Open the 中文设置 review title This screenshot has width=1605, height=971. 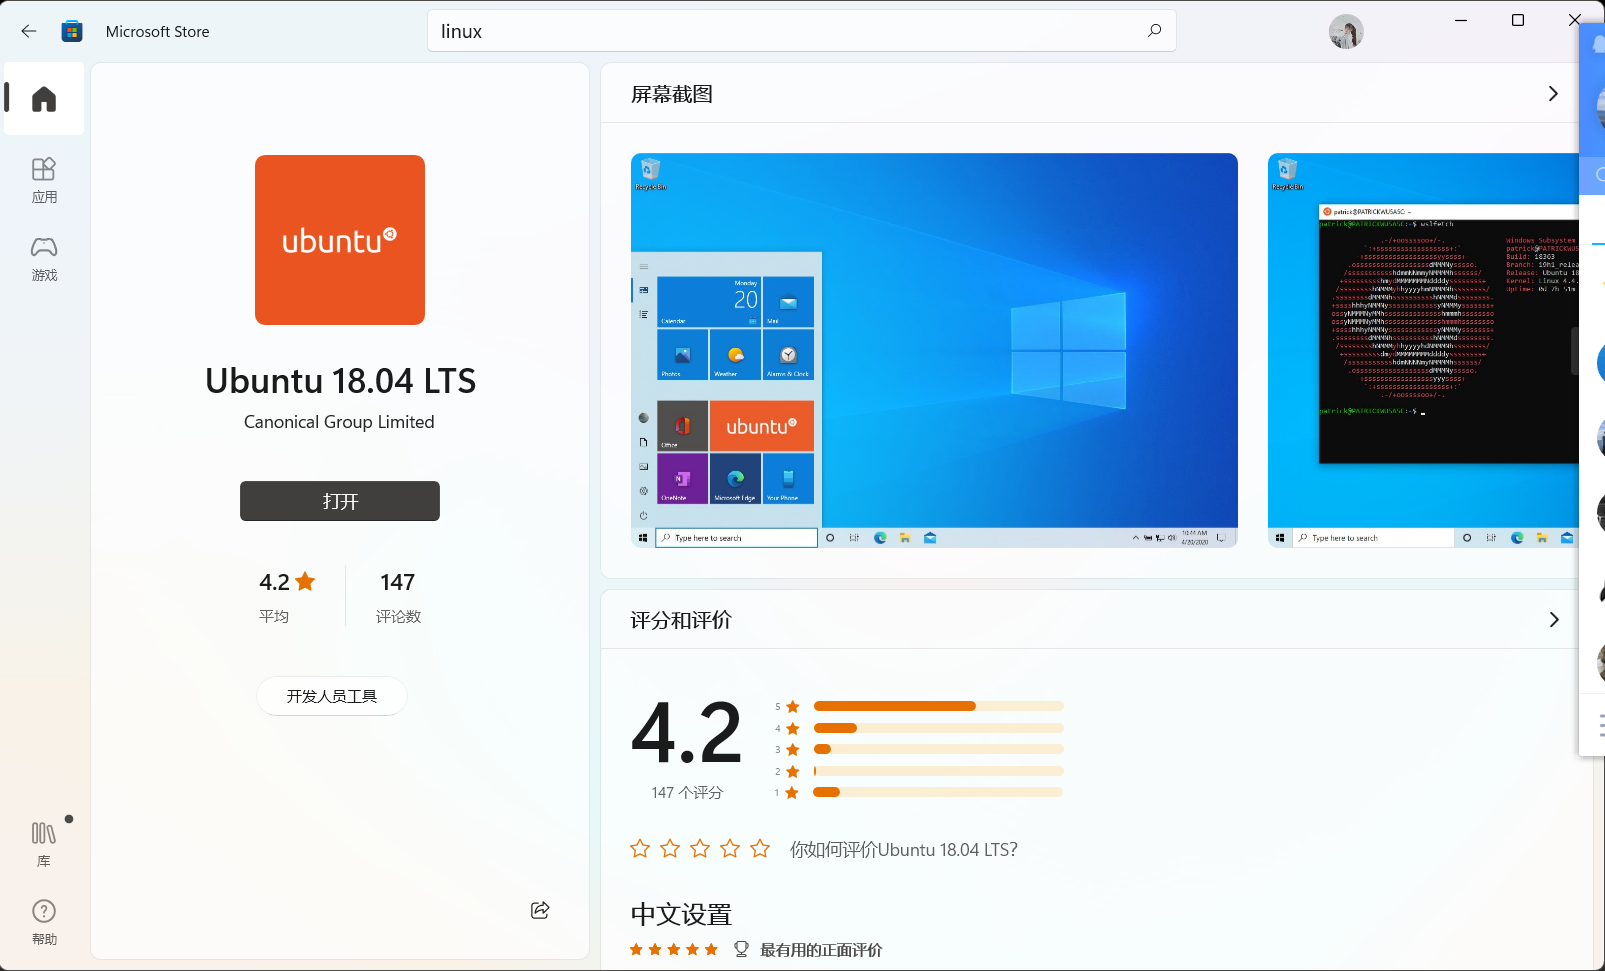tap(681, 914)
